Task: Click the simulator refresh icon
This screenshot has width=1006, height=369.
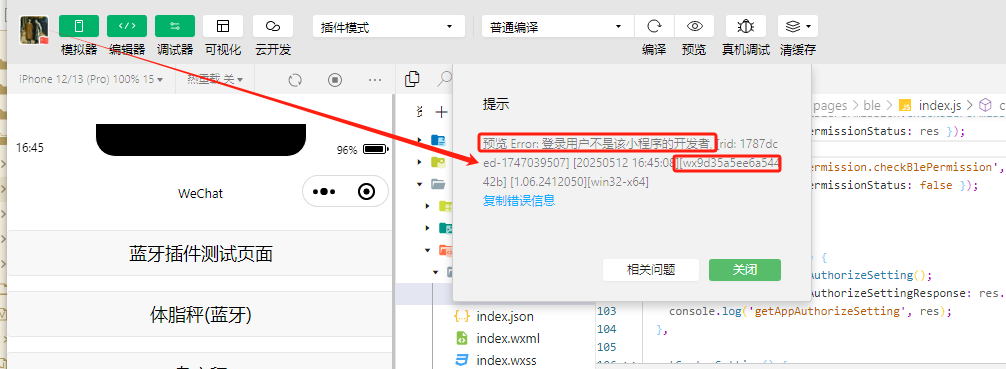Action: pos(295,80)
